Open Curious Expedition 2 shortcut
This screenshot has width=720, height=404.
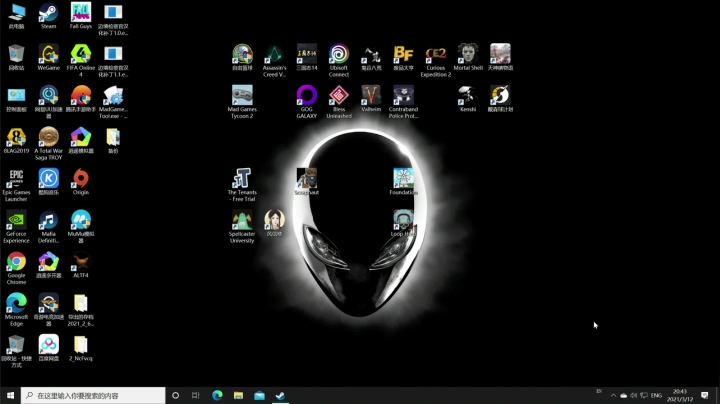(436, 61)
